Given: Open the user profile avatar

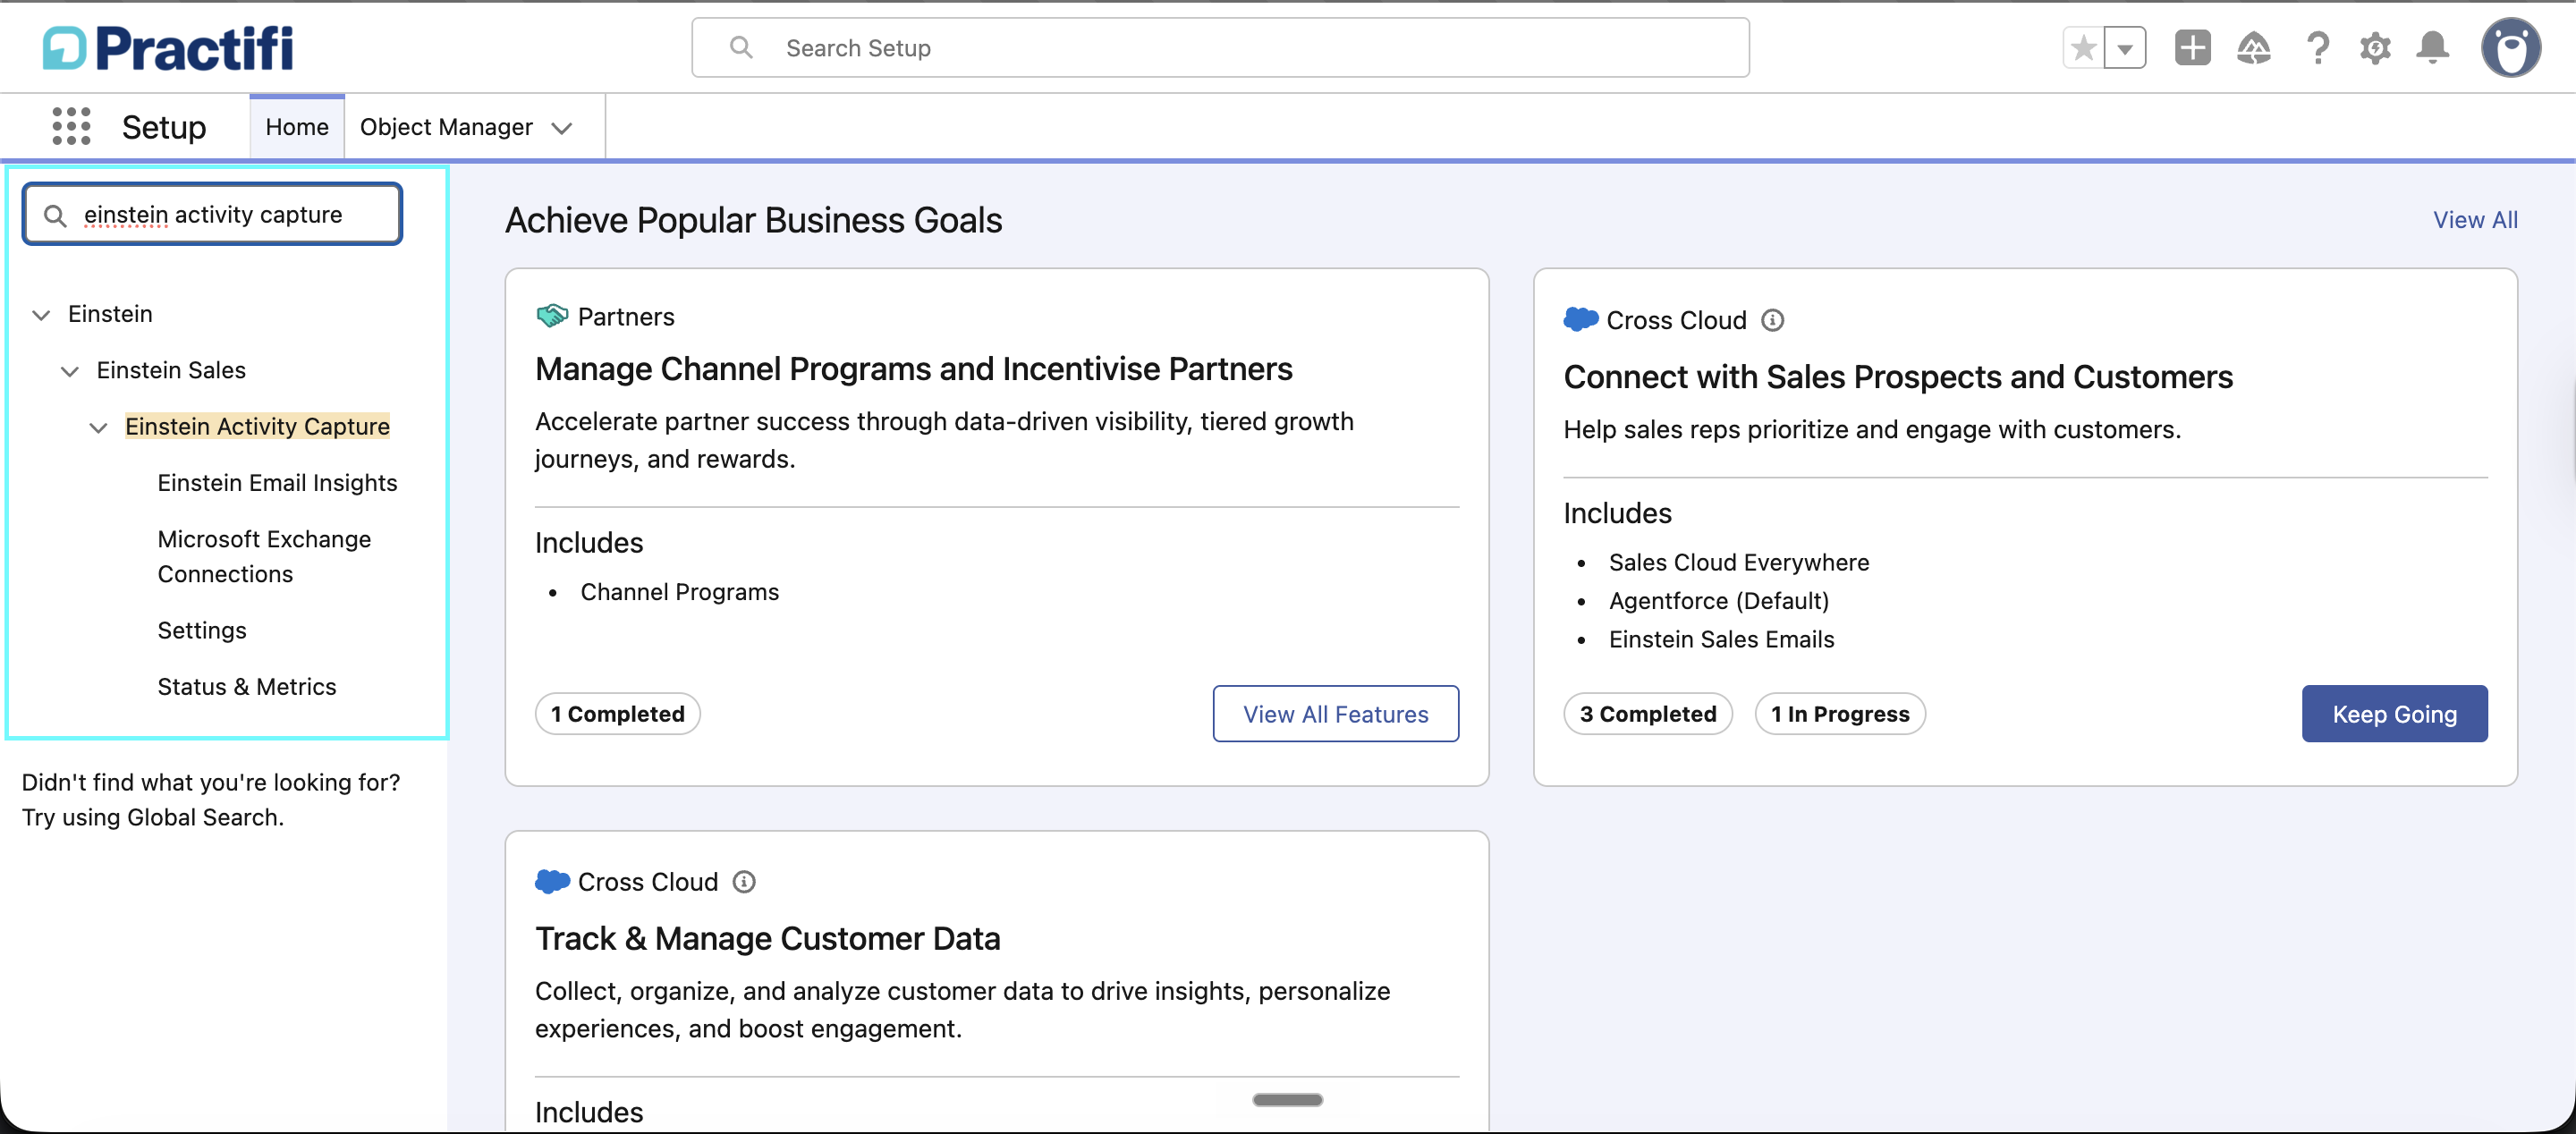Looking at the screenshot, I should tap(2510, 48).
